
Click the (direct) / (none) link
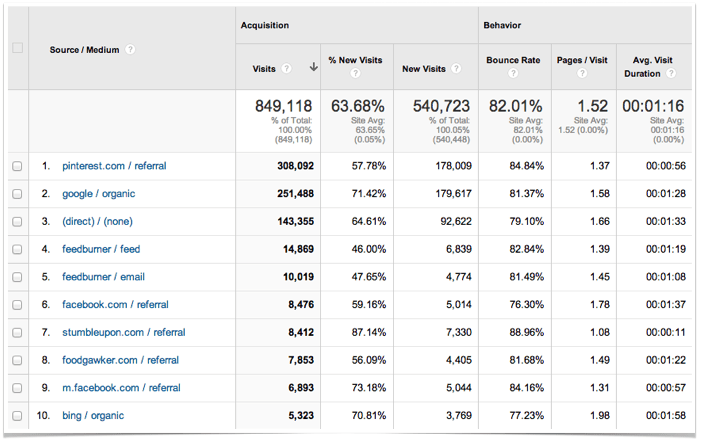point(98,221)
